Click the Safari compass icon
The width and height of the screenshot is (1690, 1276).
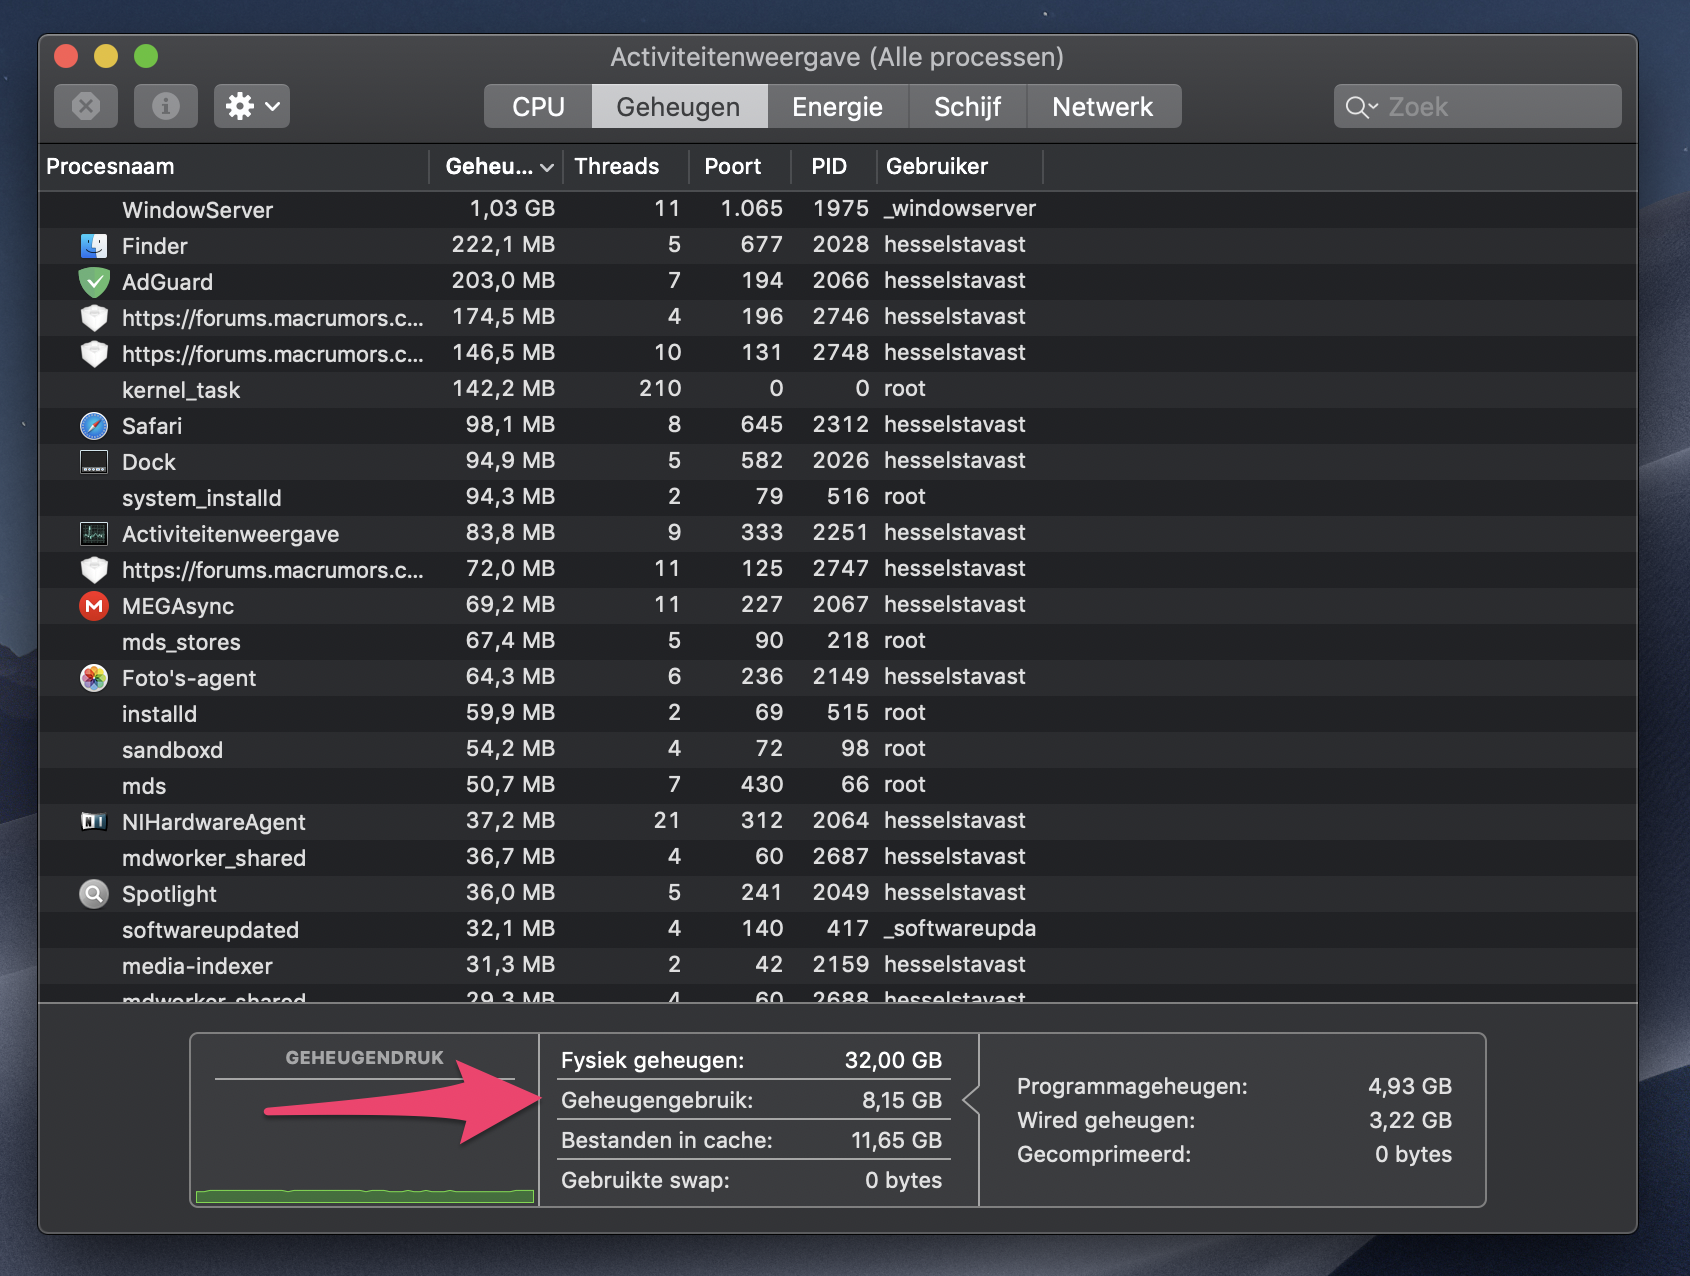(94, 426)
